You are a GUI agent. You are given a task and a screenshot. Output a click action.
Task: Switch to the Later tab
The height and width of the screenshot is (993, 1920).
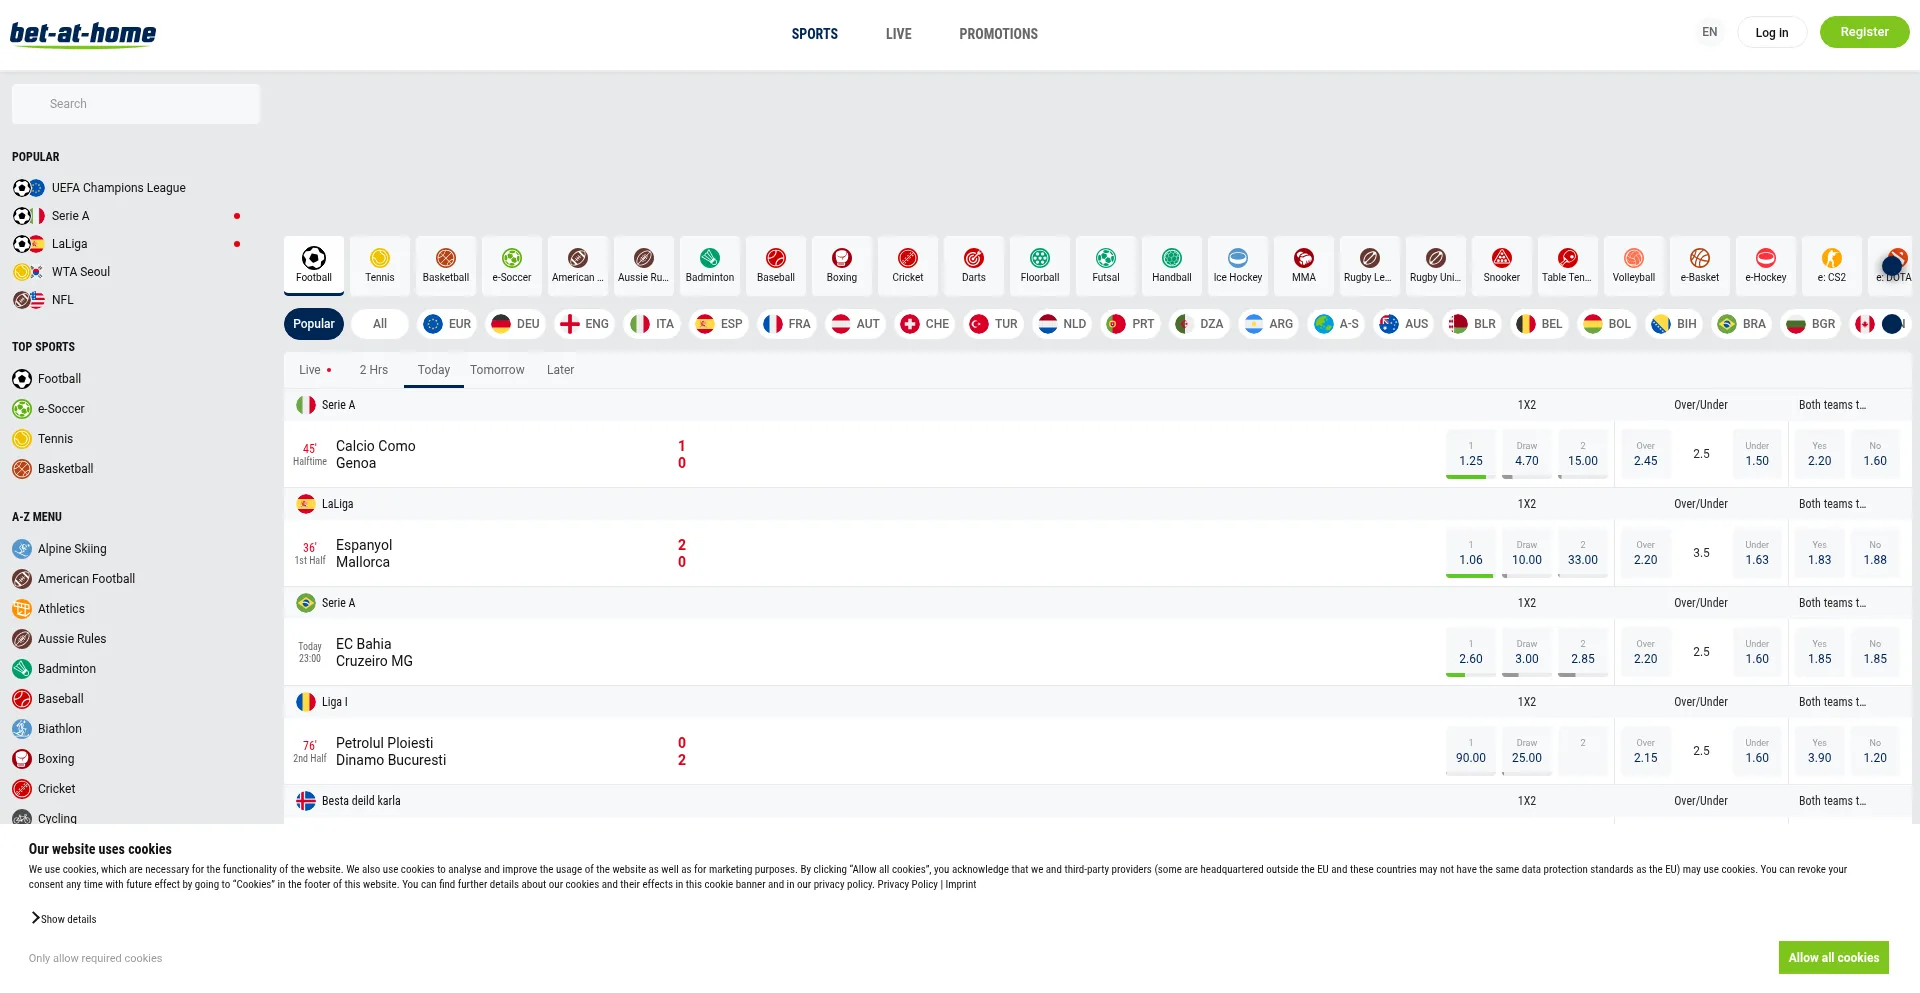(560, 370)
